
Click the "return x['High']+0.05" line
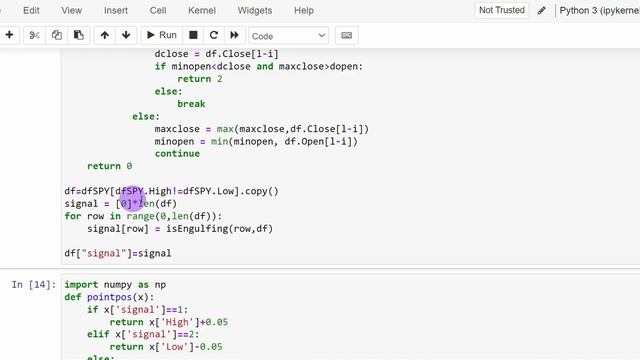pos(169,322)
